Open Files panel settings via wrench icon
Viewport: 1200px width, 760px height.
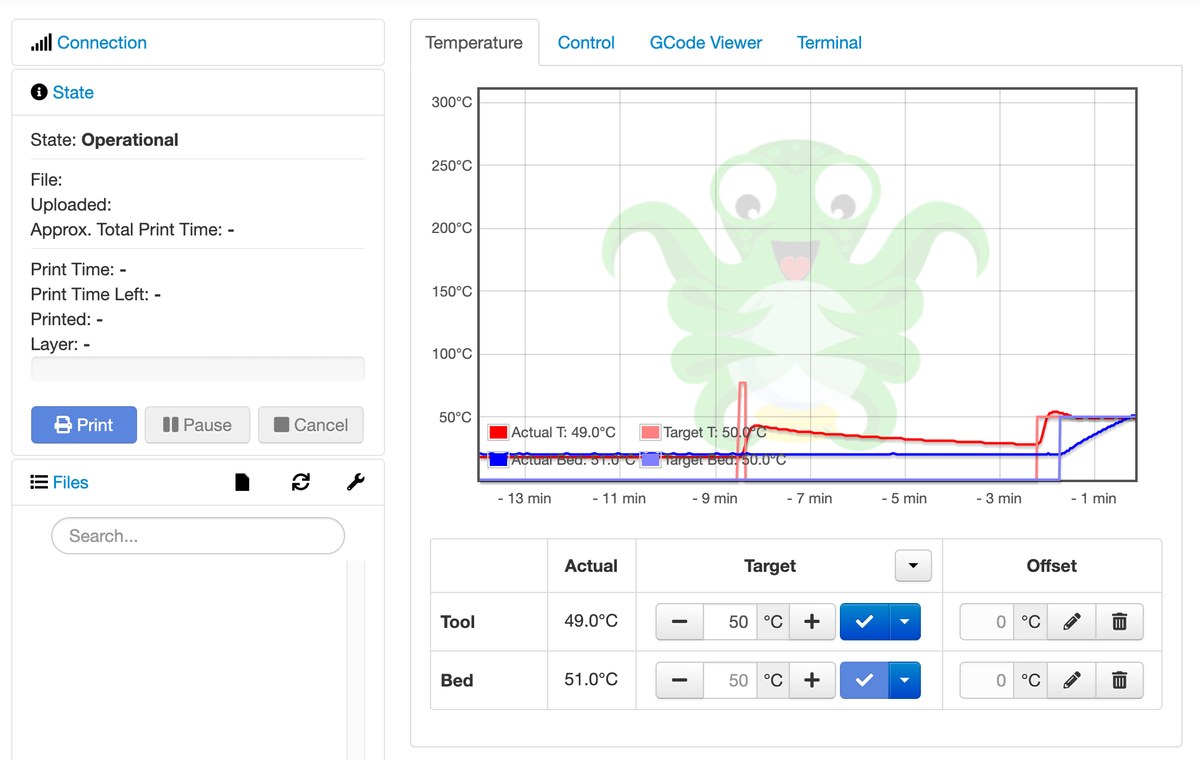356,481
